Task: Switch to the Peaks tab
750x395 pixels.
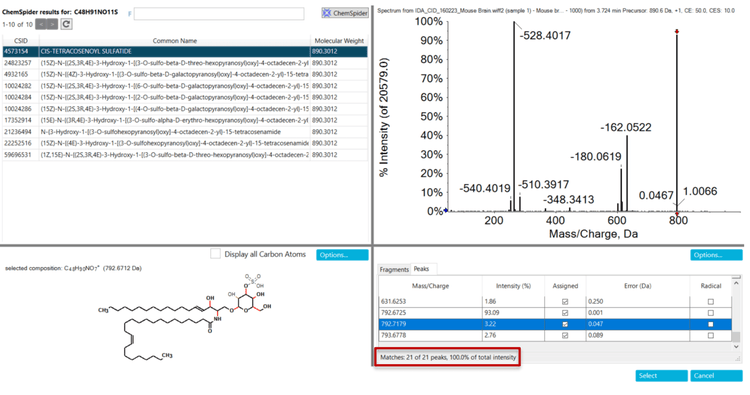Action: (421, 269)
